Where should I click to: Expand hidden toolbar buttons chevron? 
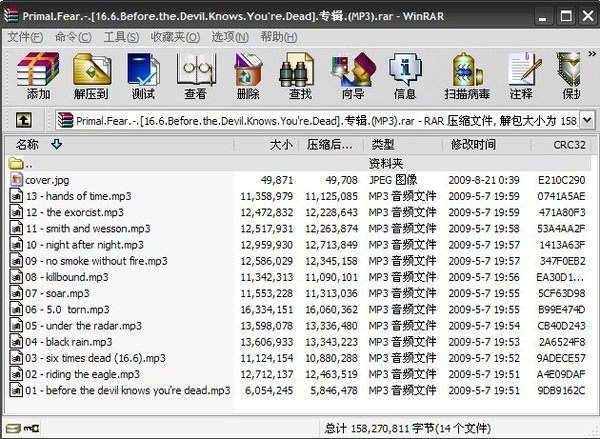(x=592, y=54)
